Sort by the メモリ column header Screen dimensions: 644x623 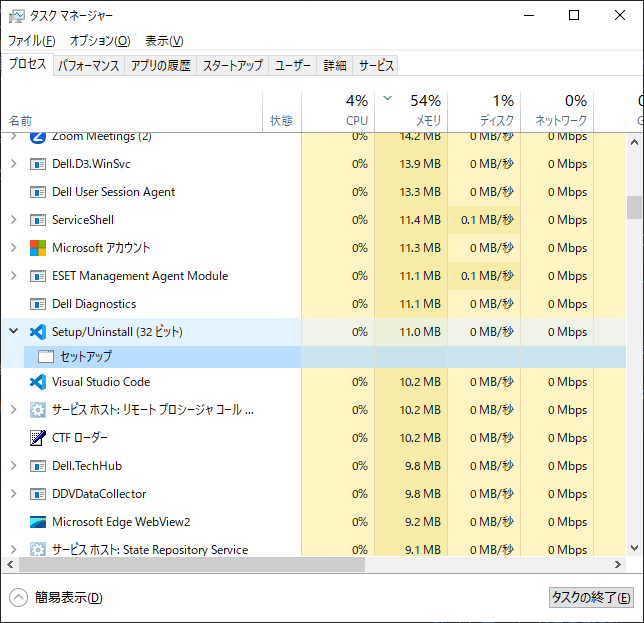coord(411,112)
